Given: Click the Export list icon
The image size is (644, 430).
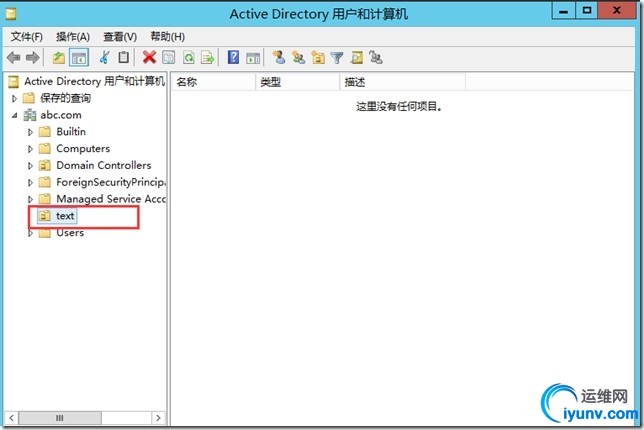Looking at the screenshot, I should click(x=208, y=57).
